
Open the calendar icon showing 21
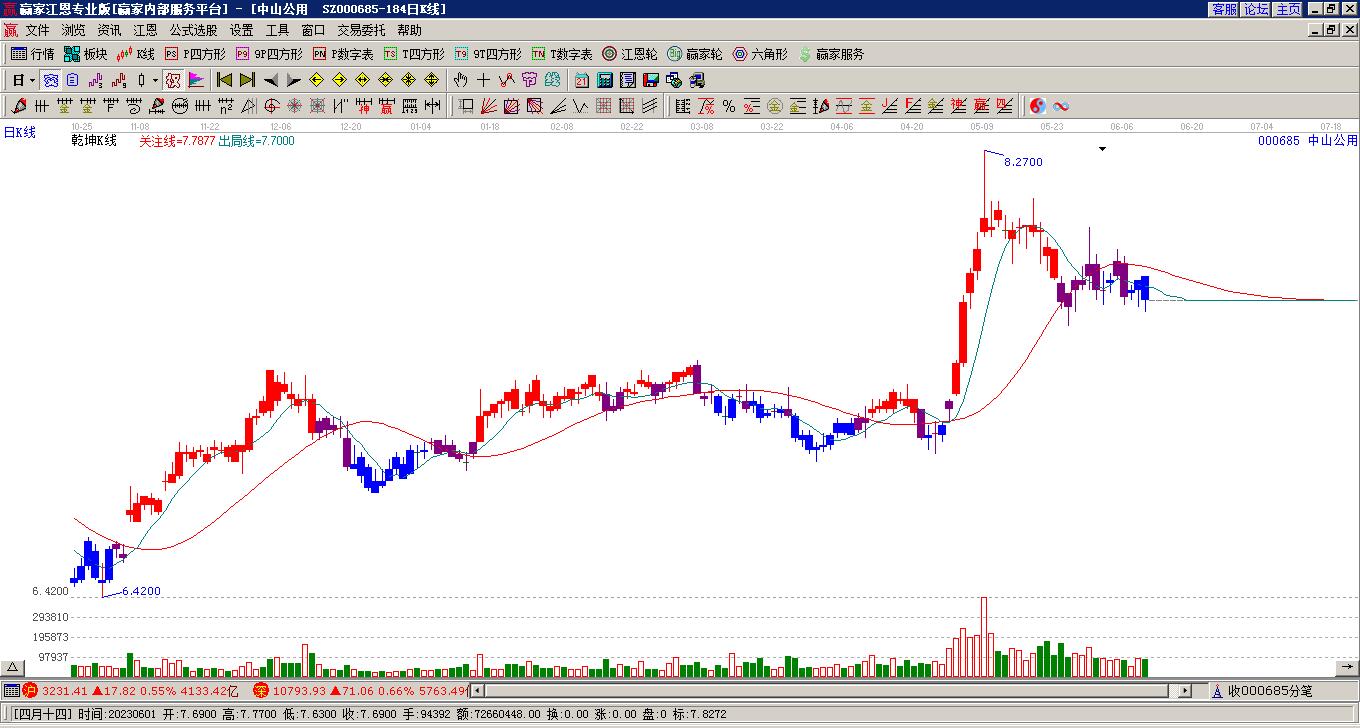[582, 80]
